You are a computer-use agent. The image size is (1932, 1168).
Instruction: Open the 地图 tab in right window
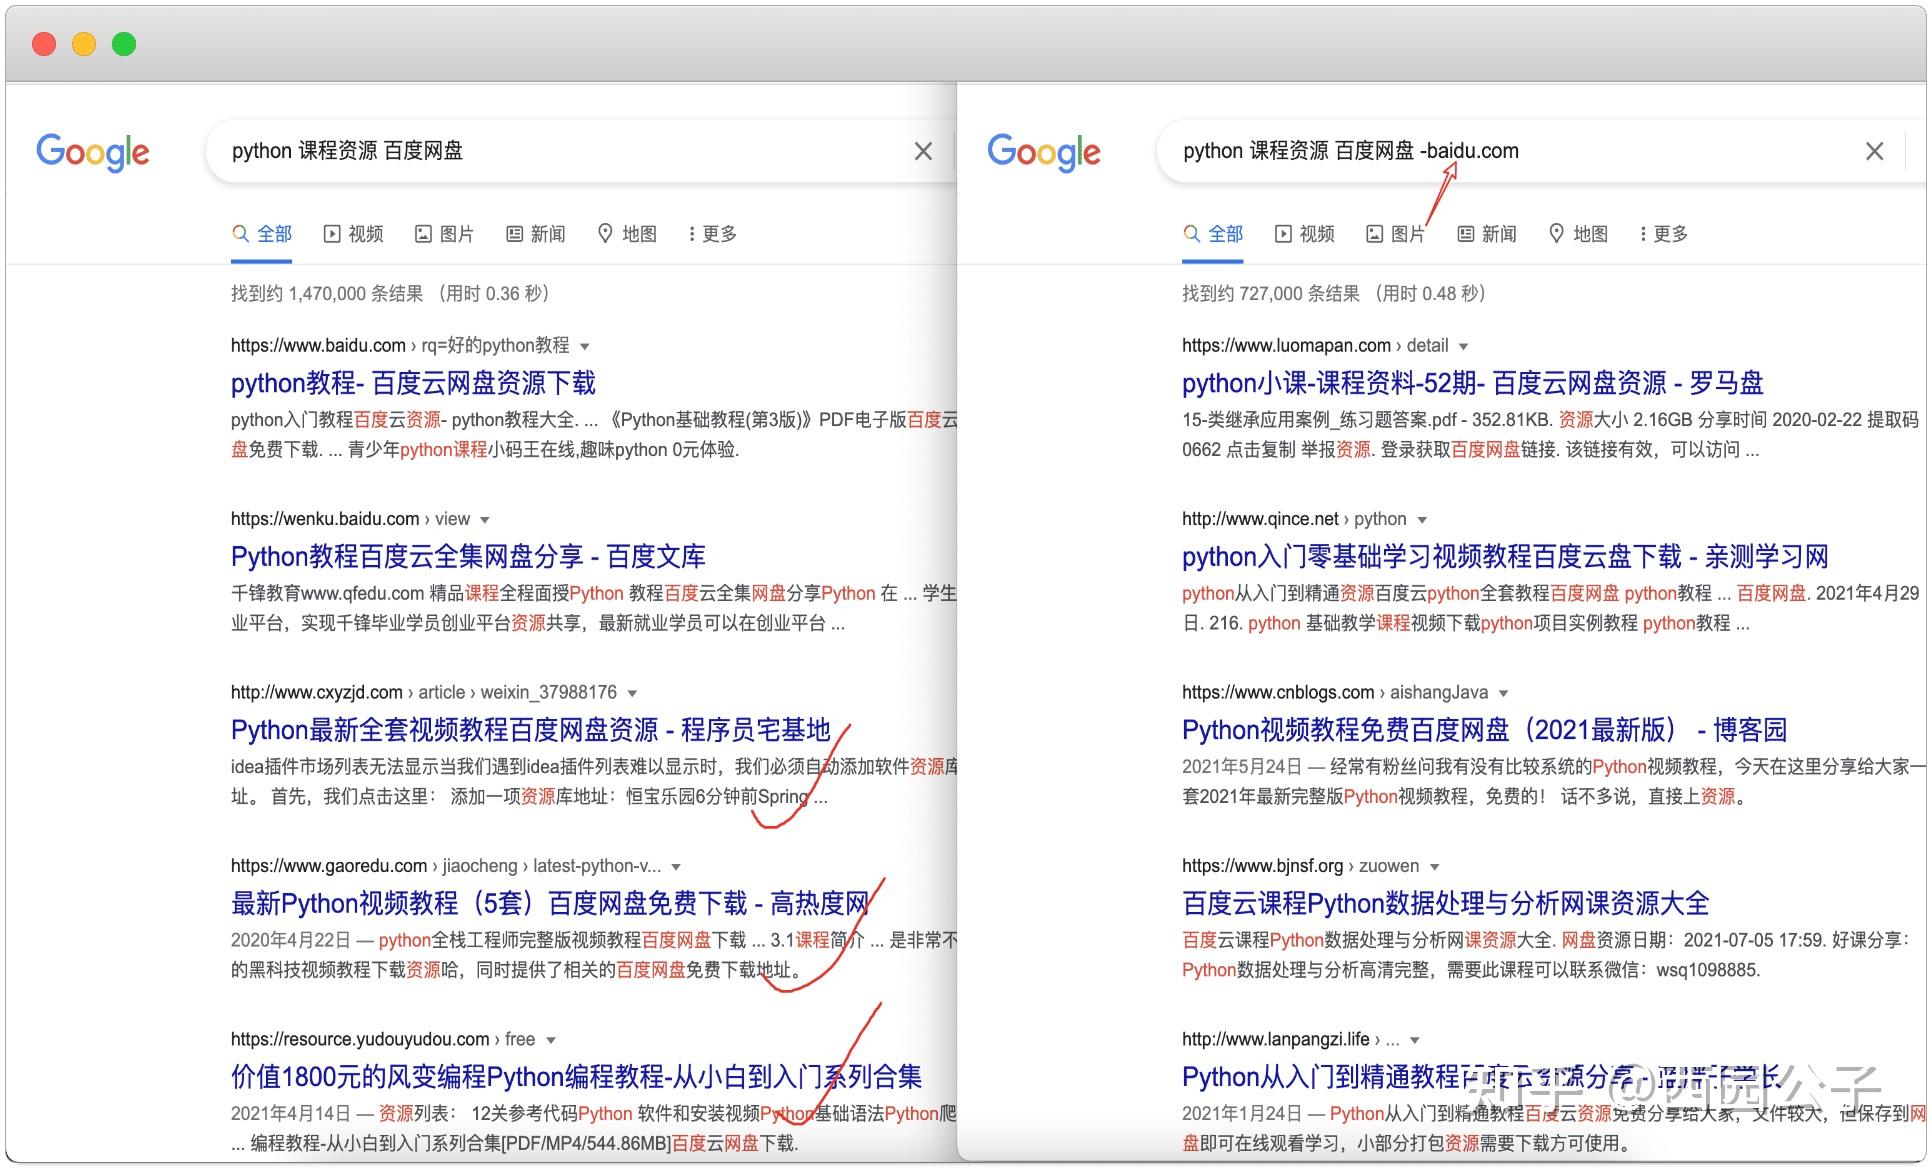point(1579,234)
